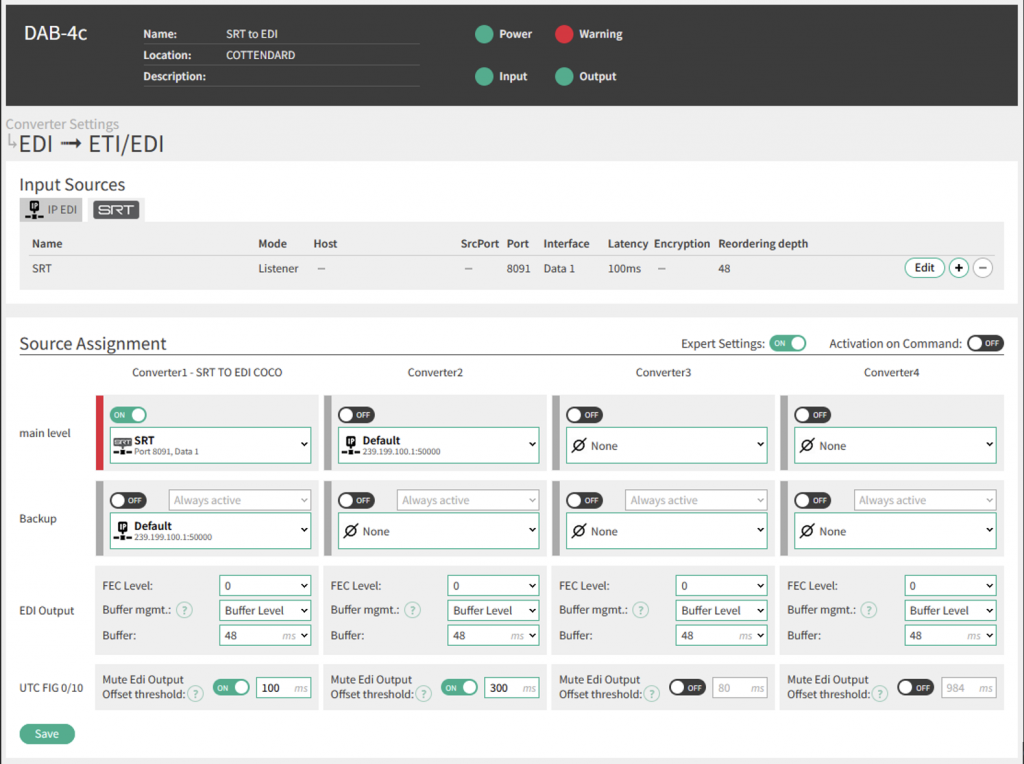Open Converter2 Backup None source dropdown

(x=438, y=531)
